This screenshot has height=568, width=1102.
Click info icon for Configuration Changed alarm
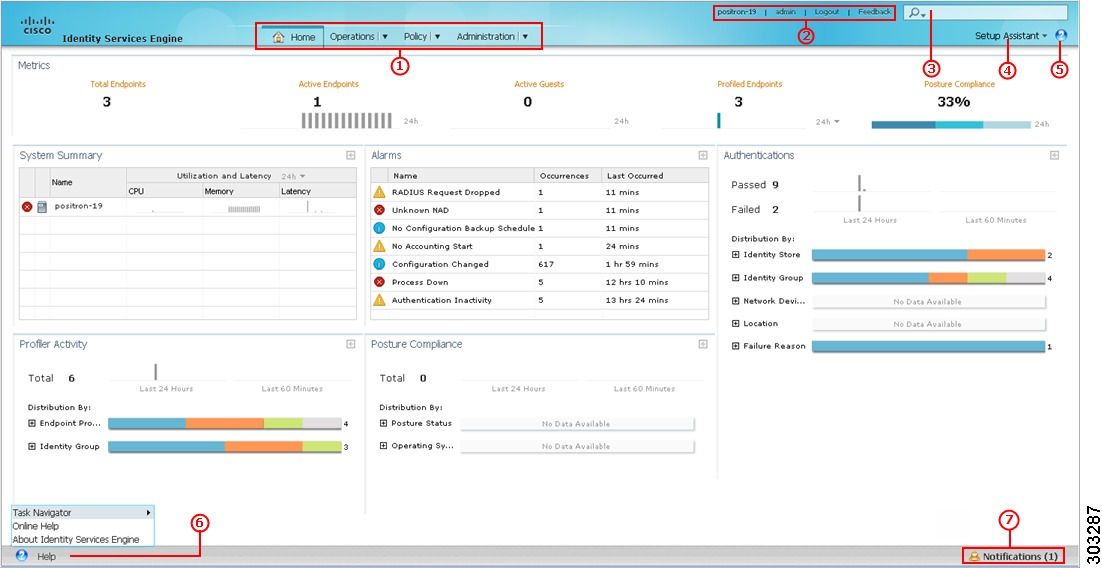click(x=380, y=264)
